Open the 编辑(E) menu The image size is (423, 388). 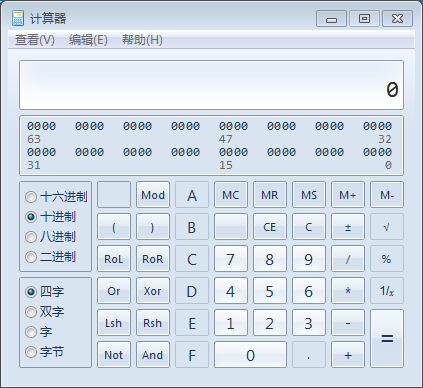click(x=88, y=40)
